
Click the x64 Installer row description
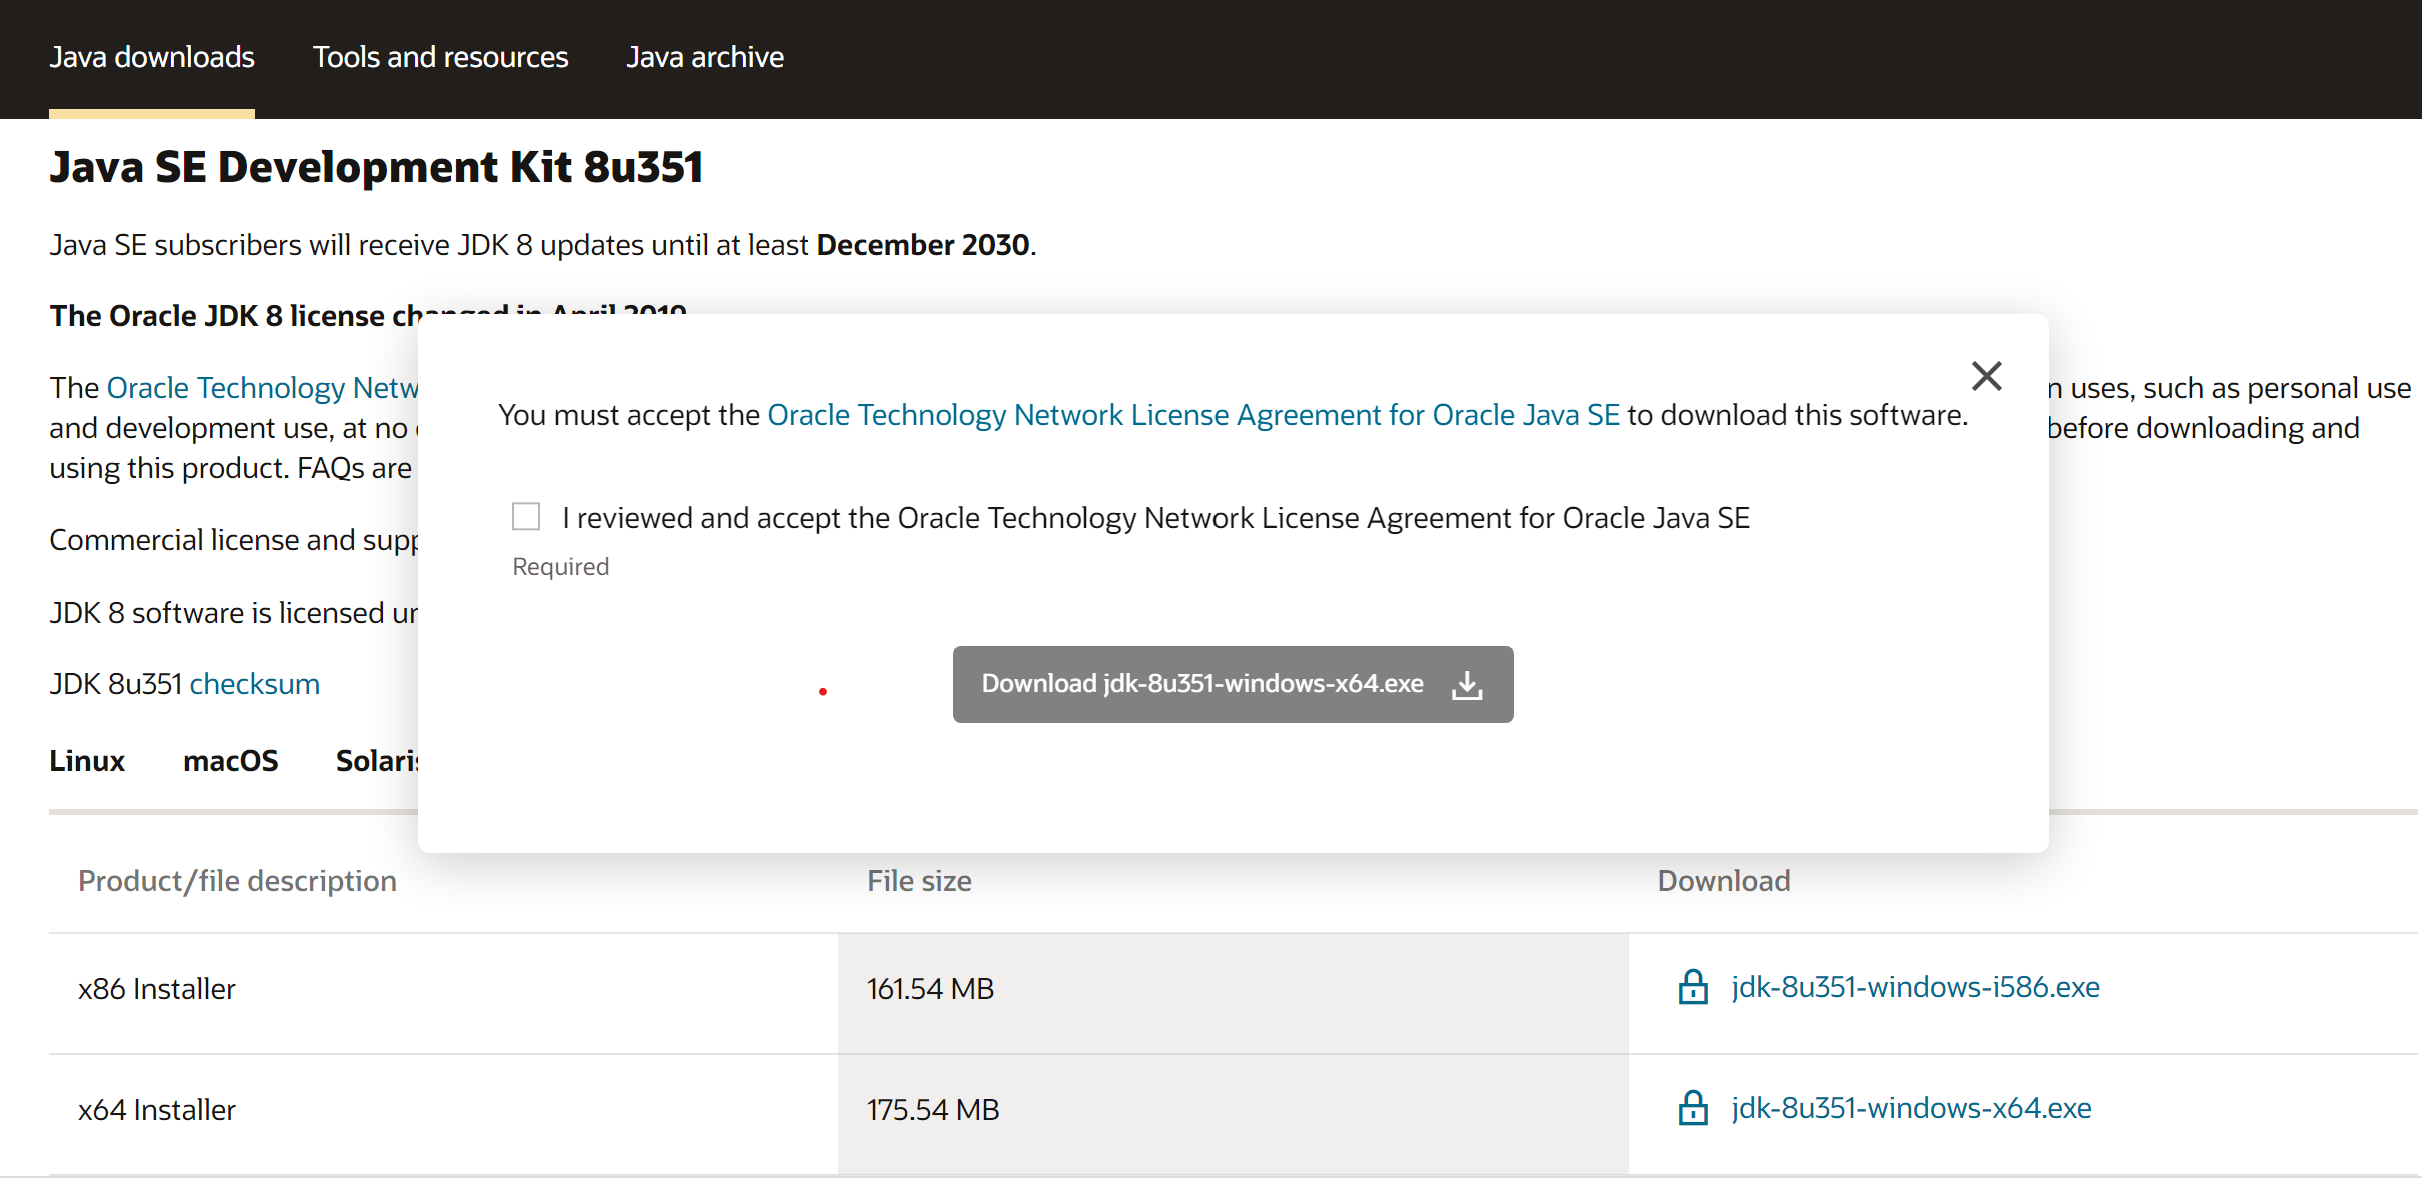point(157,1110)
